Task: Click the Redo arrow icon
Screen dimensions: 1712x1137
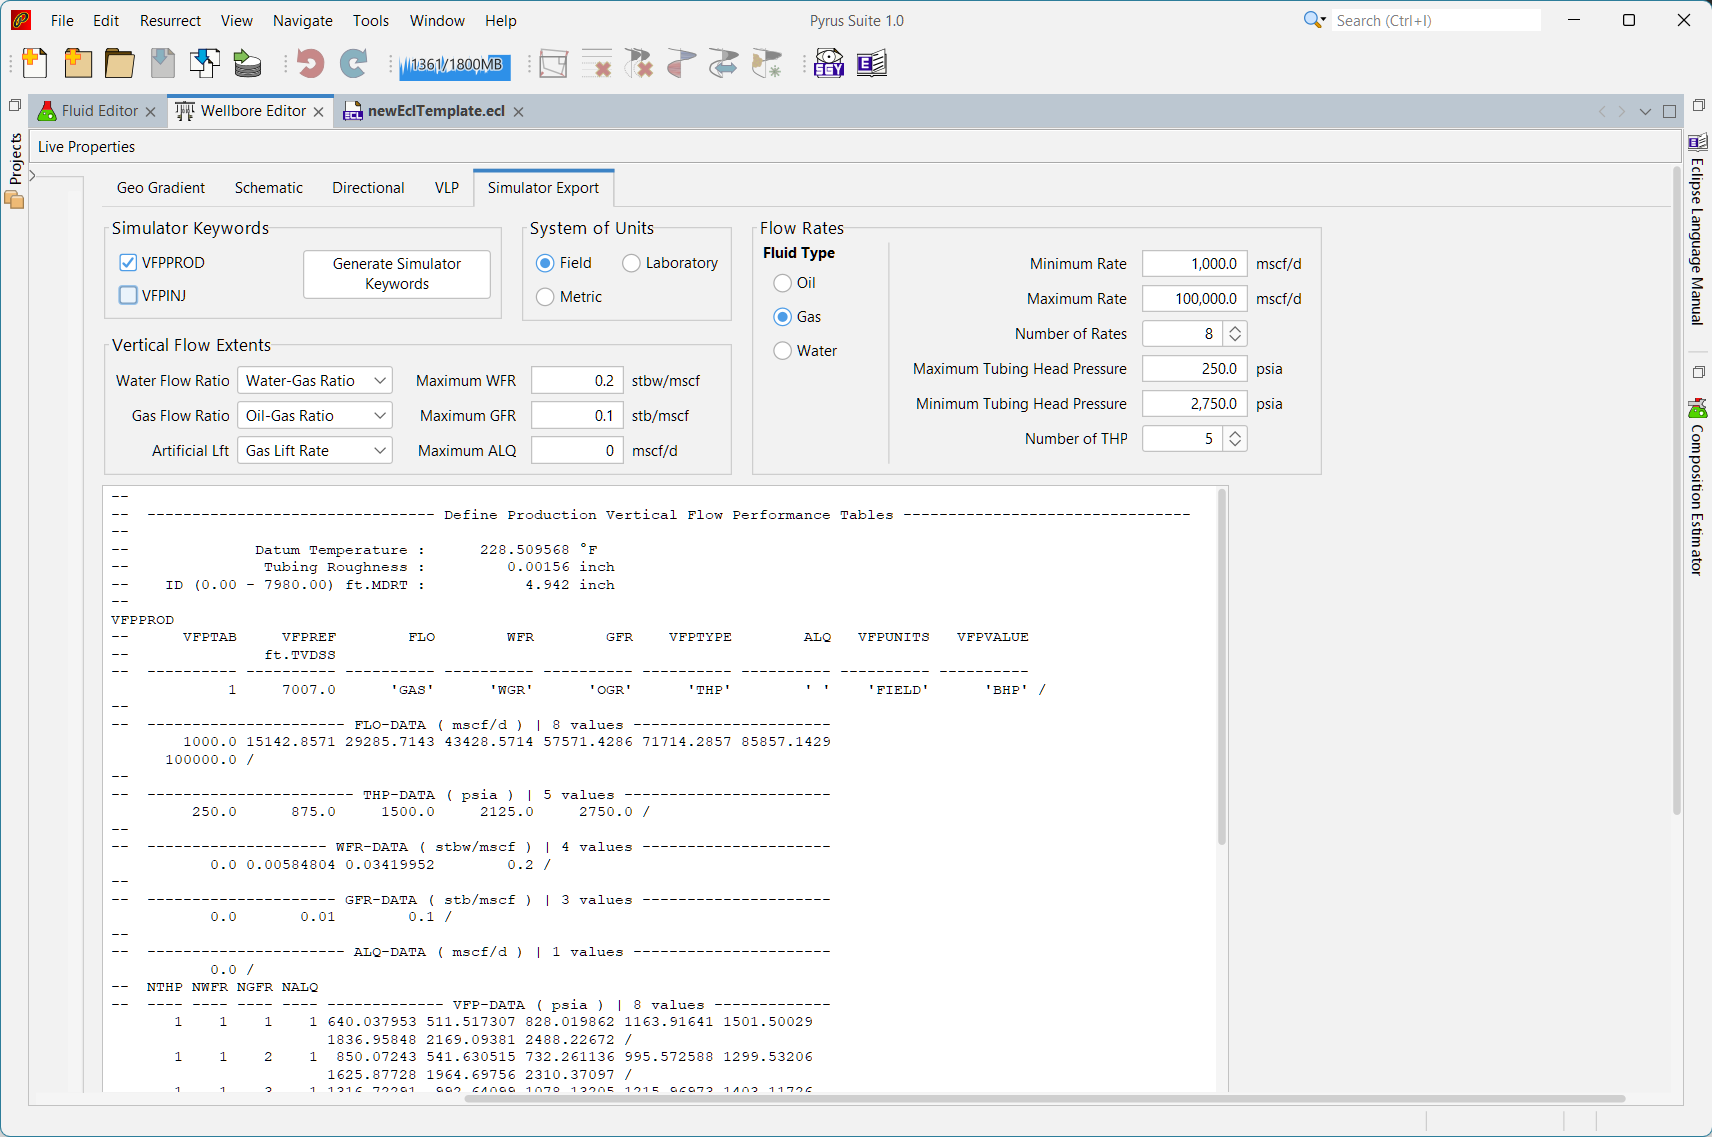Action: coord(354,64)
